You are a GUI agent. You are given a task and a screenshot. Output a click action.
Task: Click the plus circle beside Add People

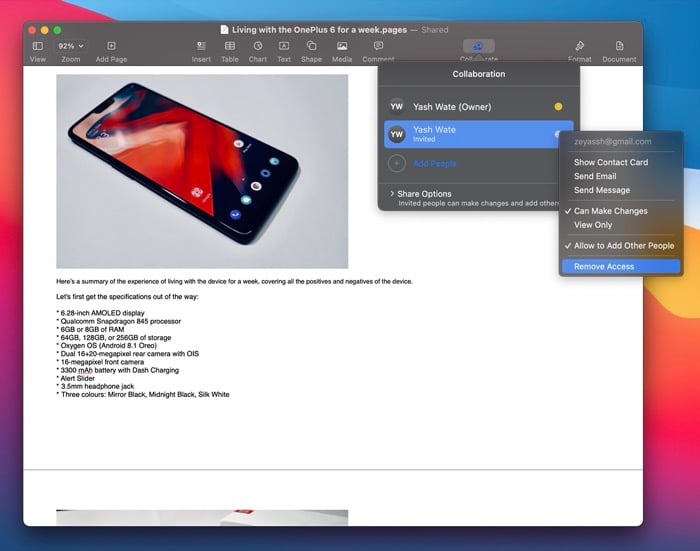396,163
